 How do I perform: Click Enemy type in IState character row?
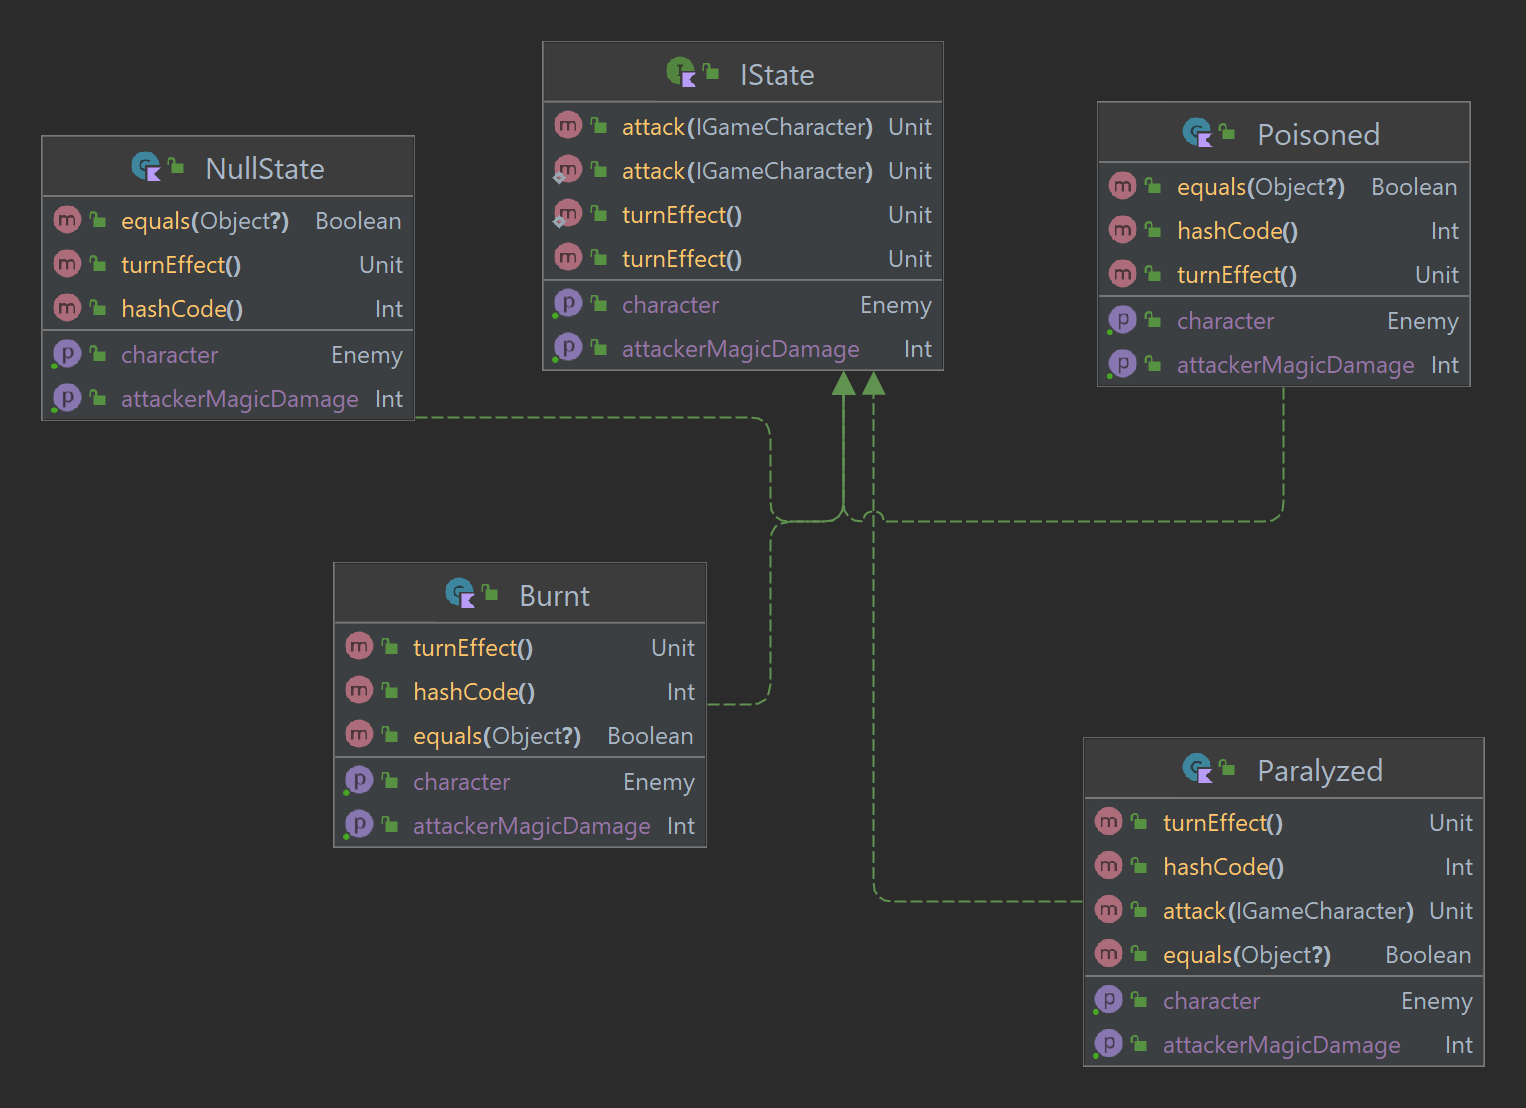click(896, 305)
